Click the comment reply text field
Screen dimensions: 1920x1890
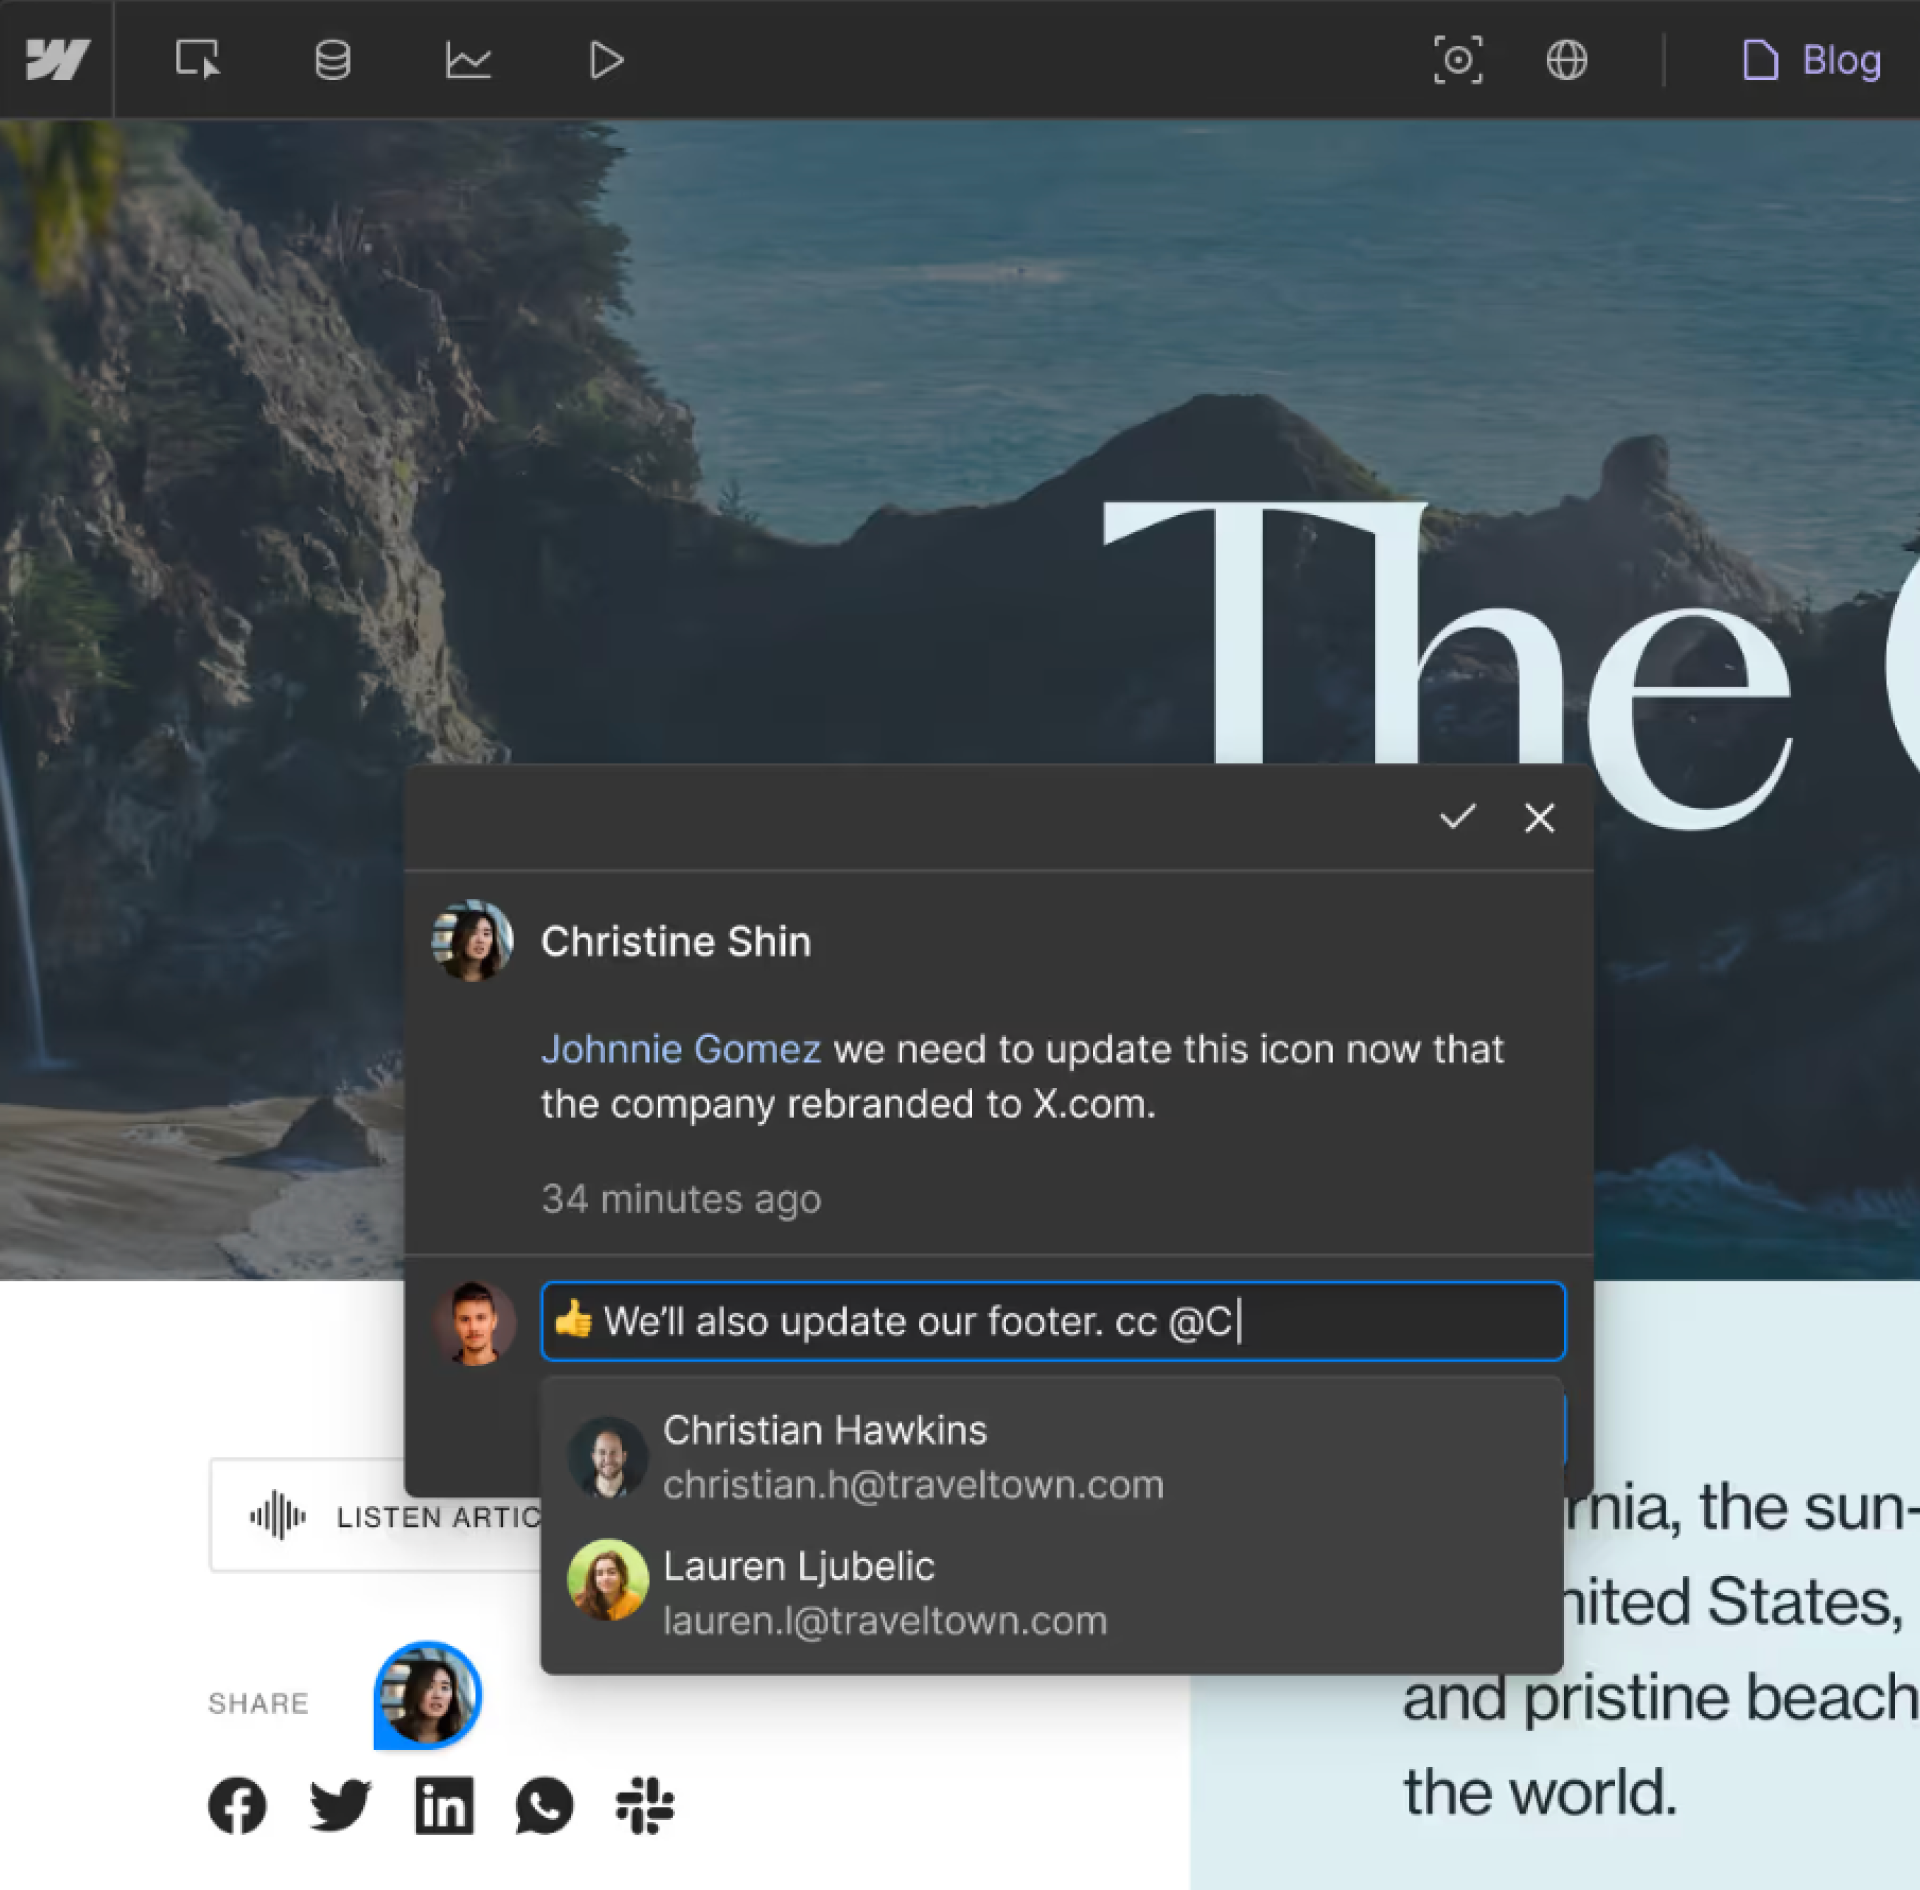tap(1052, 1320)
